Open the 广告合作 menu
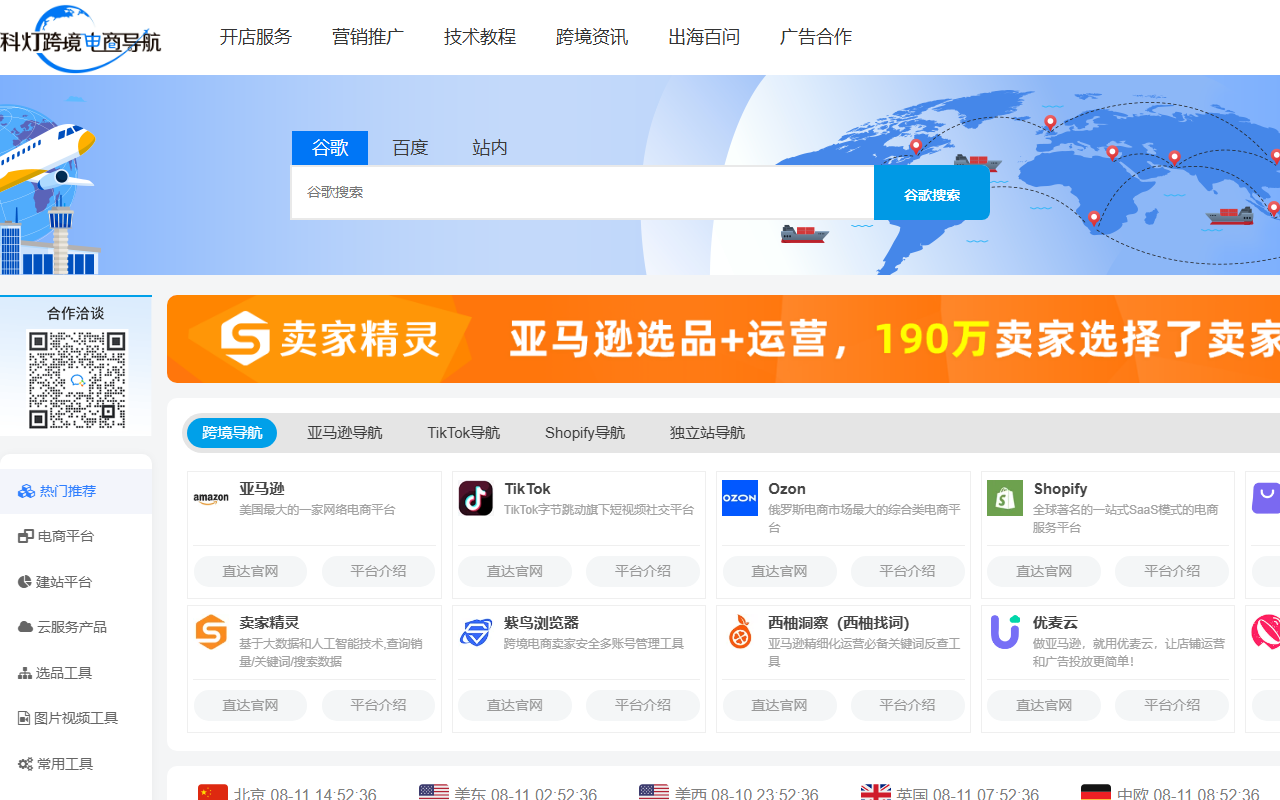 816,37
